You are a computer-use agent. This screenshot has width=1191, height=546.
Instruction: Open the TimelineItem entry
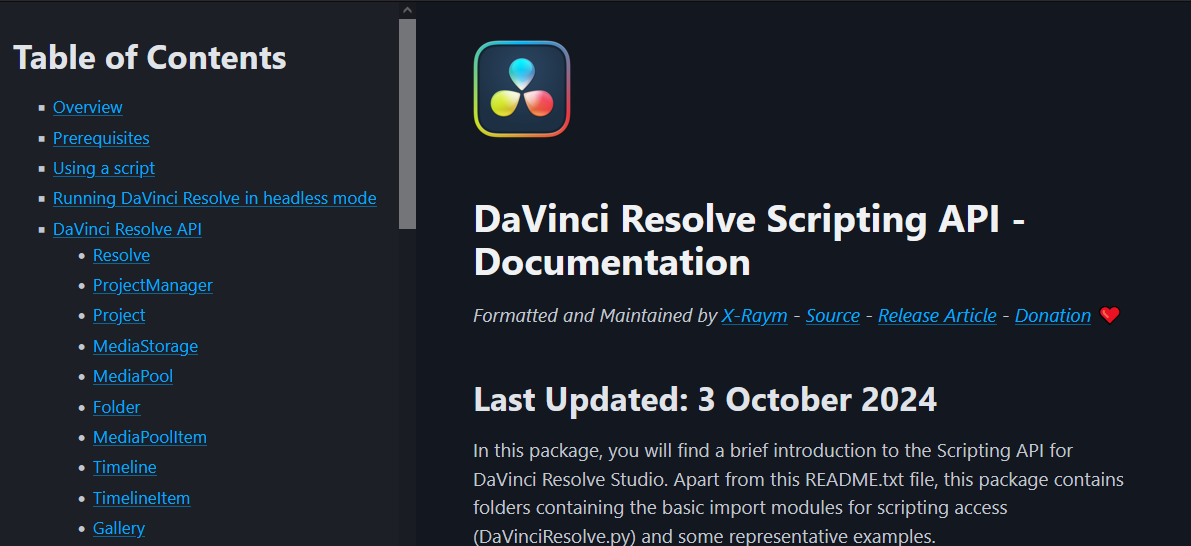(141, 498)
